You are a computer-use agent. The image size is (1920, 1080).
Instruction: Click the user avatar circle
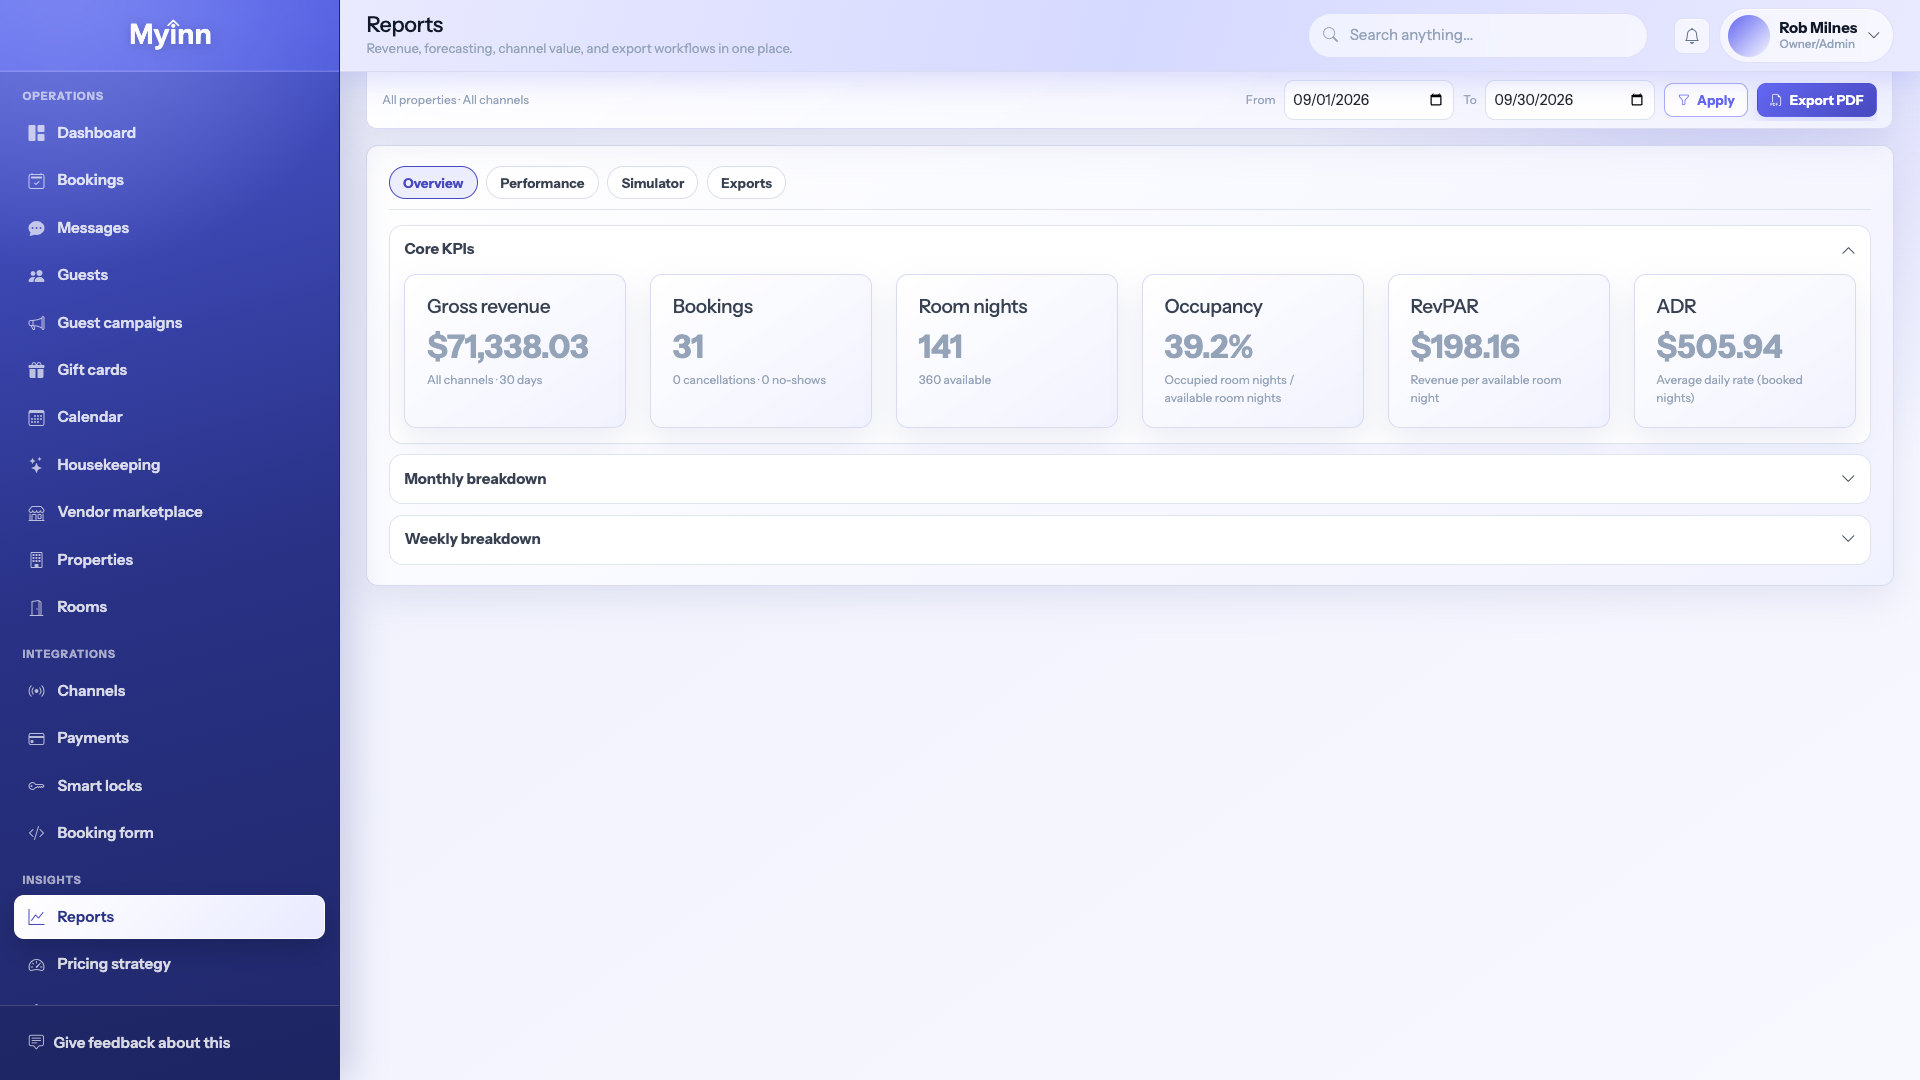pyautogui.click(x=1749, y=36)
